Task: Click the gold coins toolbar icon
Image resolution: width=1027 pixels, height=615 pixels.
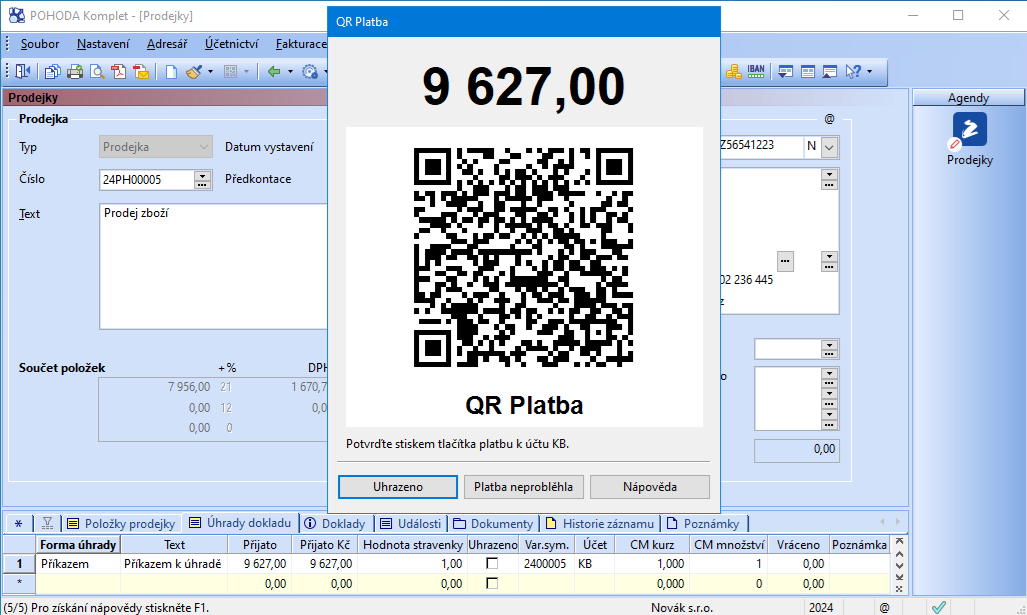Action: tap(734, 71)
